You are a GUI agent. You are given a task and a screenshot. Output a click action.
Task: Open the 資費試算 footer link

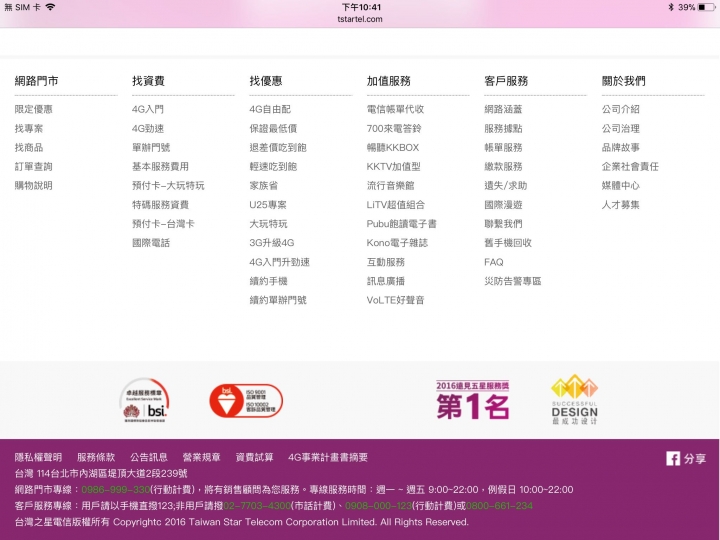[254, 457]
